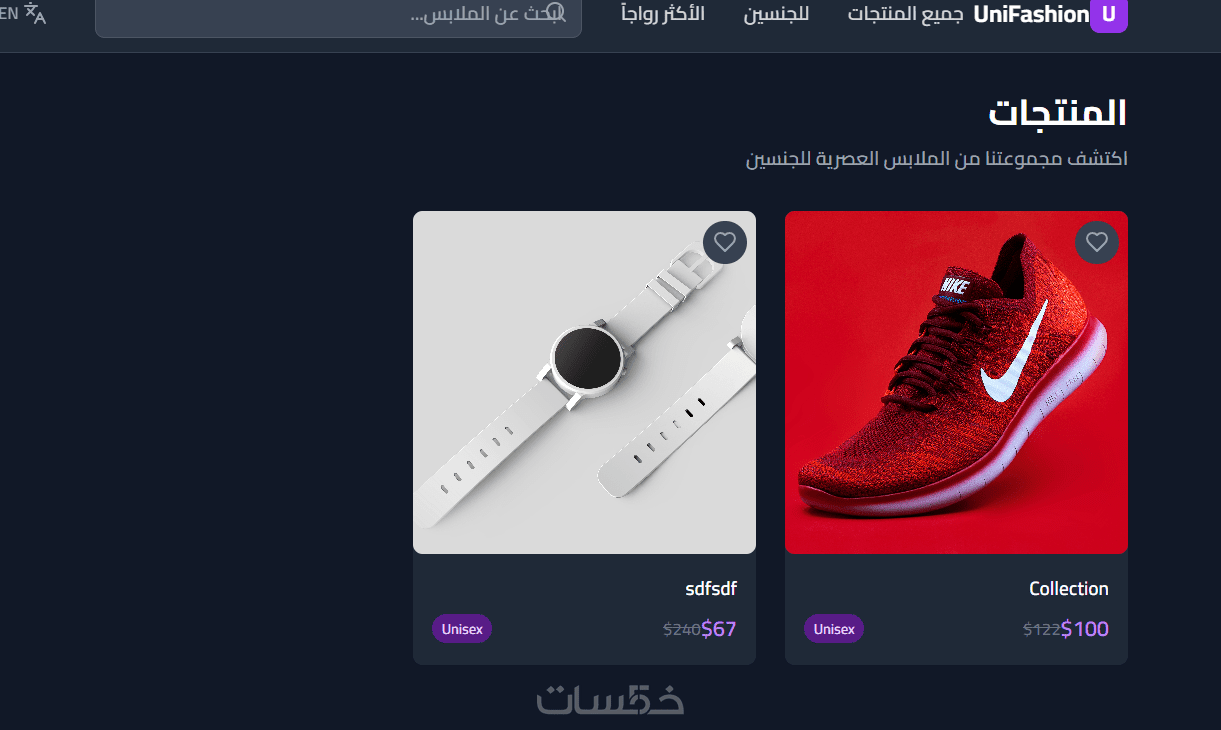1221x730 pixels.
Task: Switch language to EN
Action: pos(9,14)
